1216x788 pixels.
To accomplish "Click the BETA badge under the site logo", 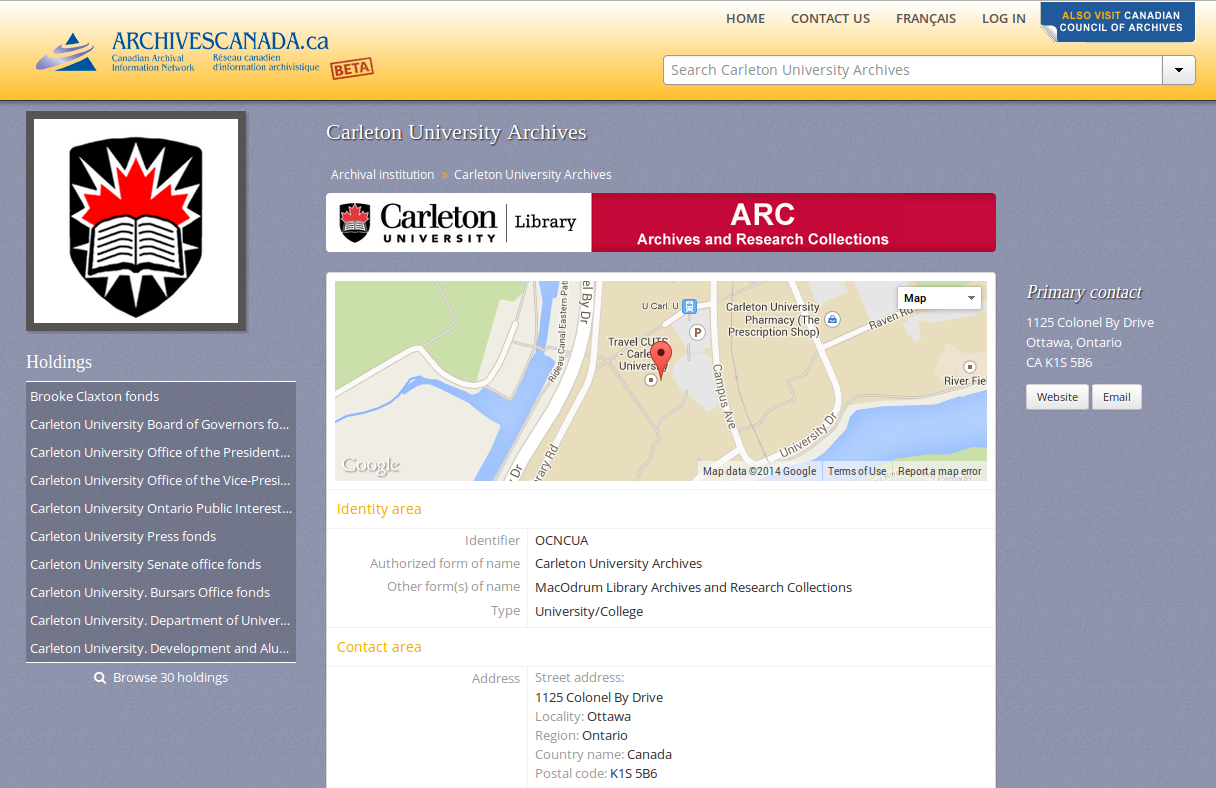I will [352, 68].
